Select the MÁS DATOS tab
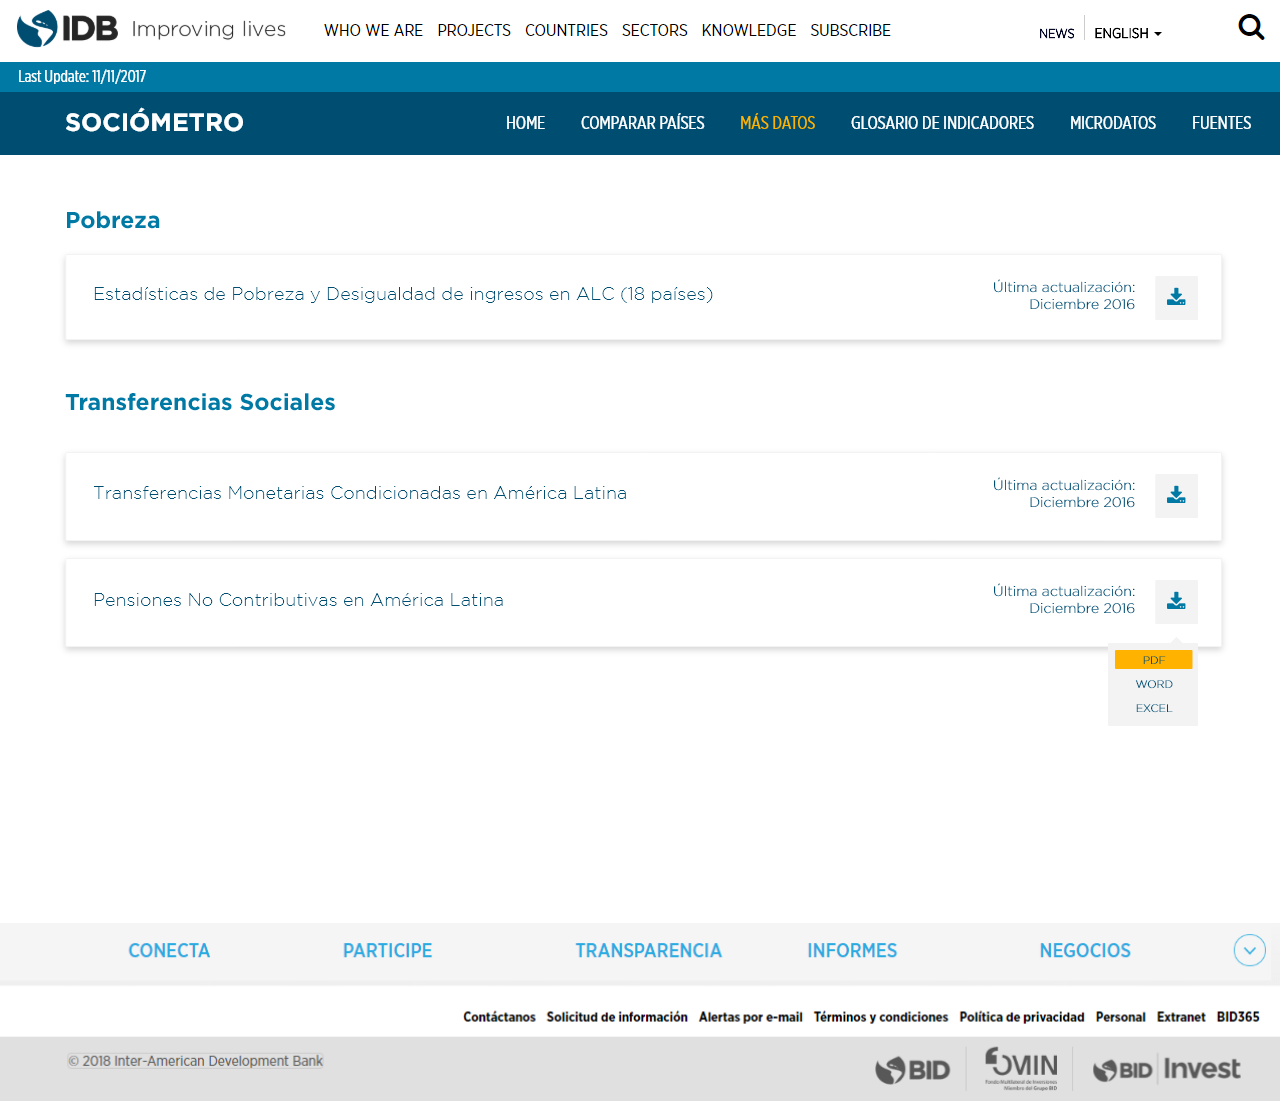The height and width of the screenshot is (1101, 1280). pos(777,123)
